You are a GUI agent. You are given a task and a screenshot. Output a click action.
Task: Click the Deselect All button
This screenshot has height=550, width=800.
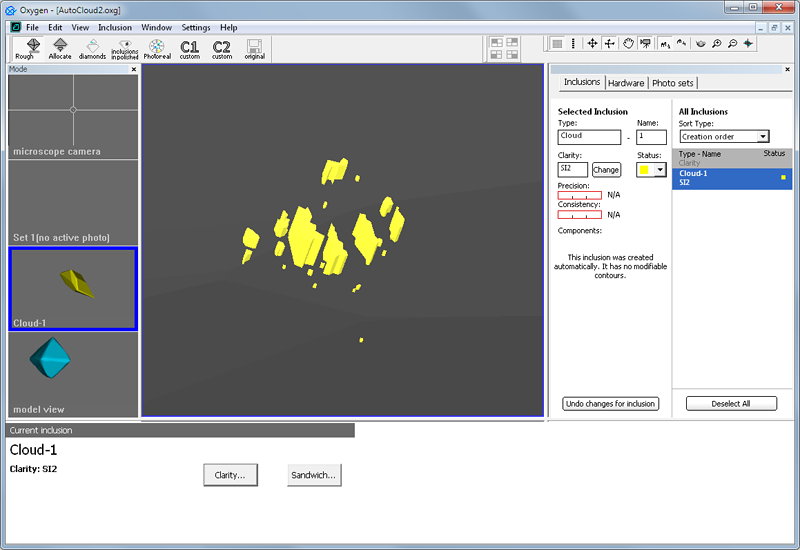[731, 404]
